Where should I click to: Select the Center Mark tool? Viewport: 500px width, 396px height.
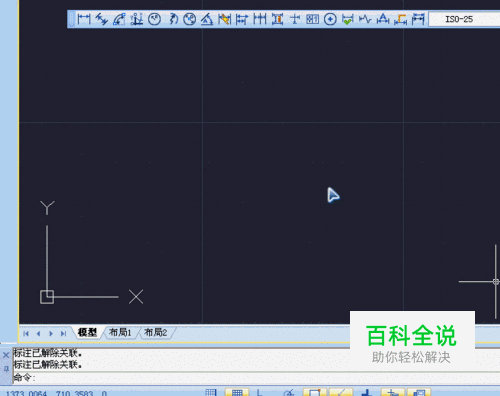pos(330,19)
